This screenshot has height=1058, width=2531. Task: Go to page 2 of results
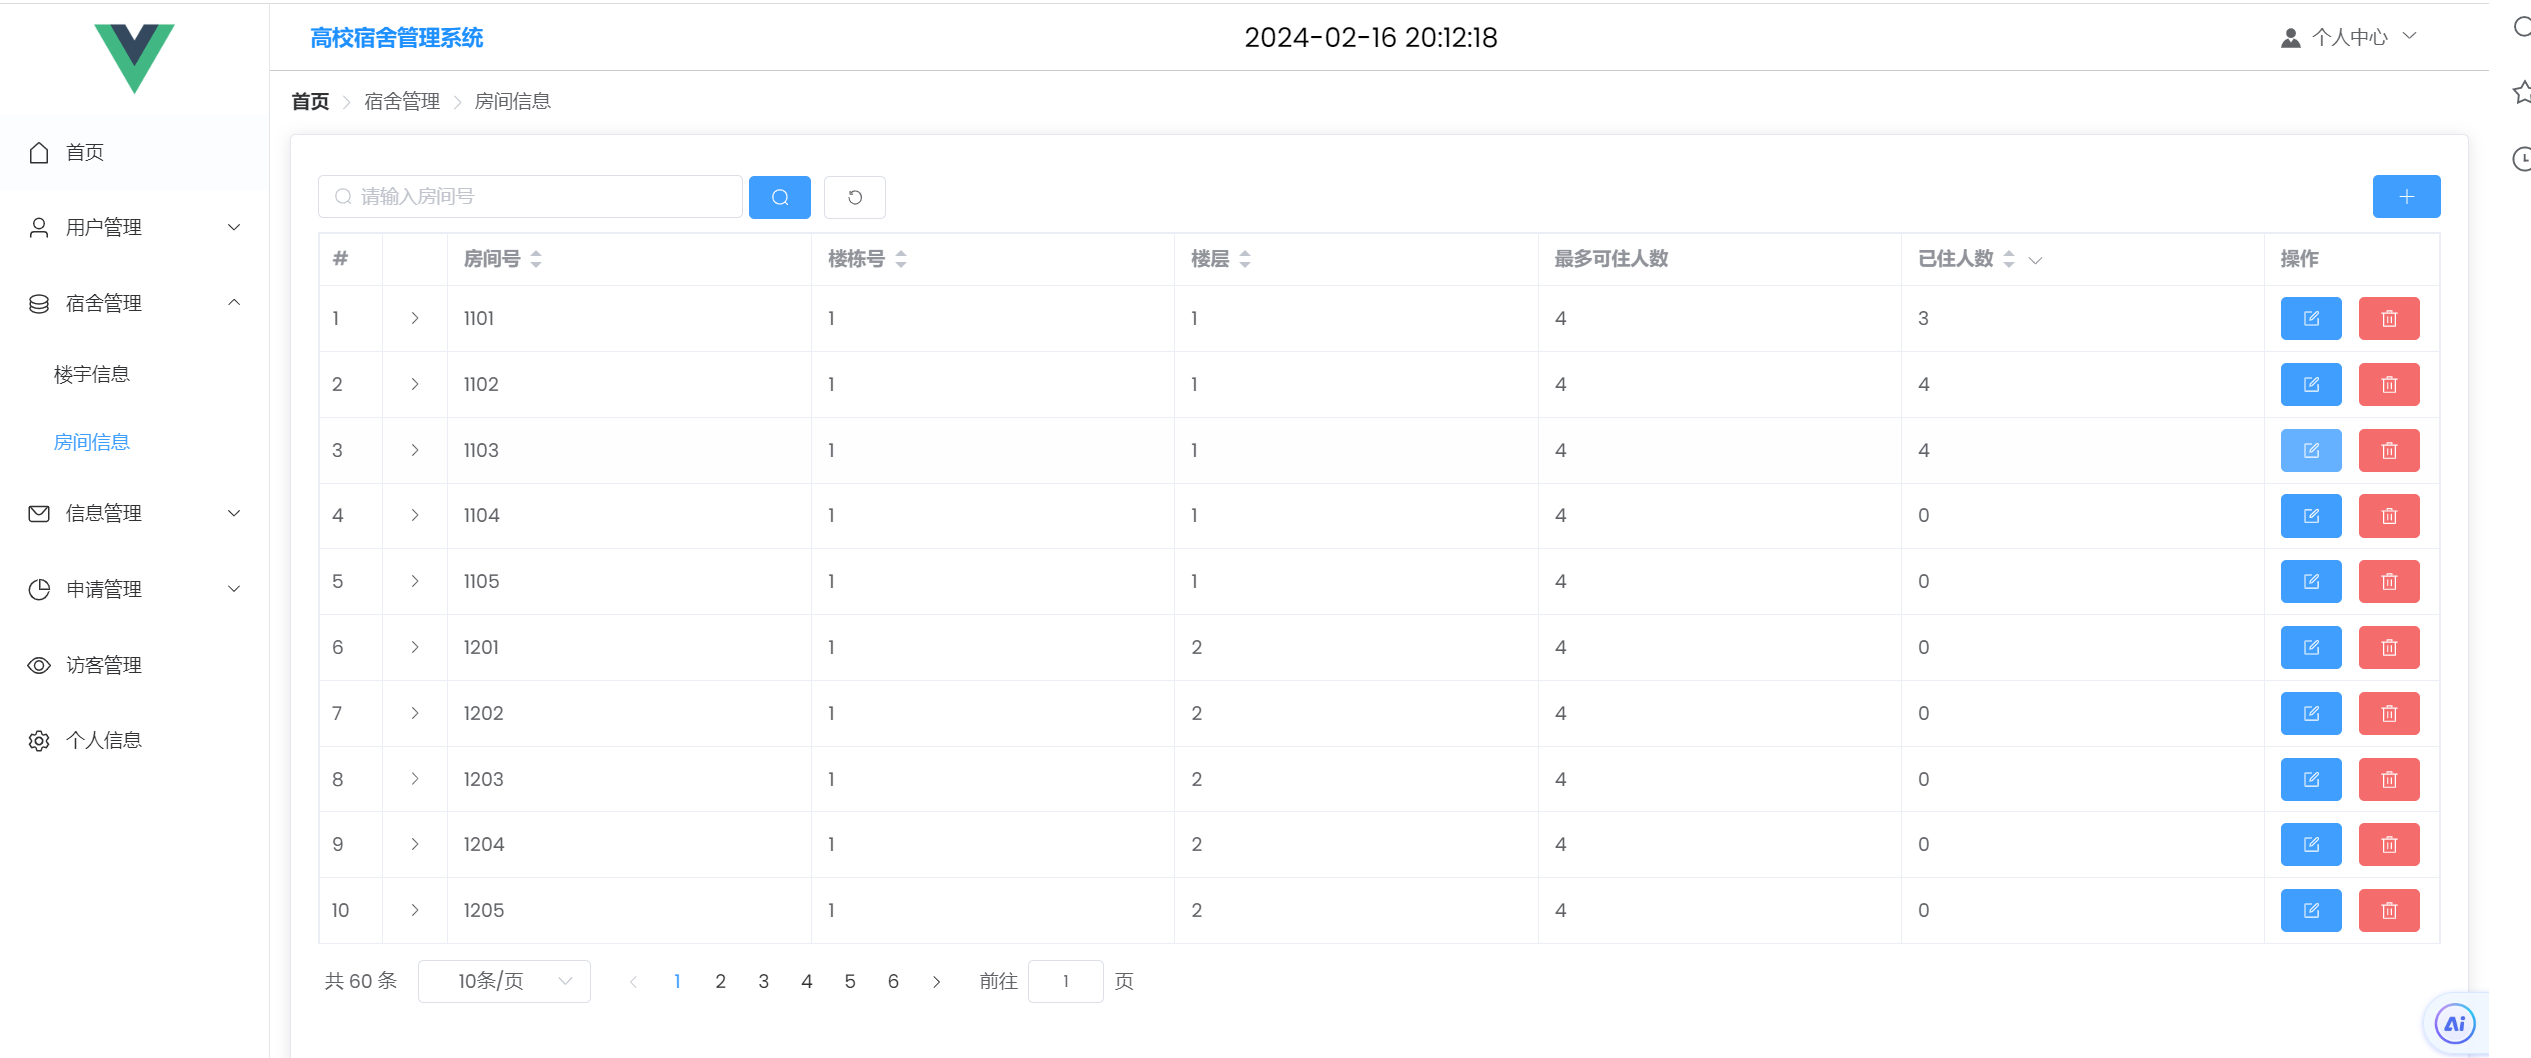coord(720,981)
